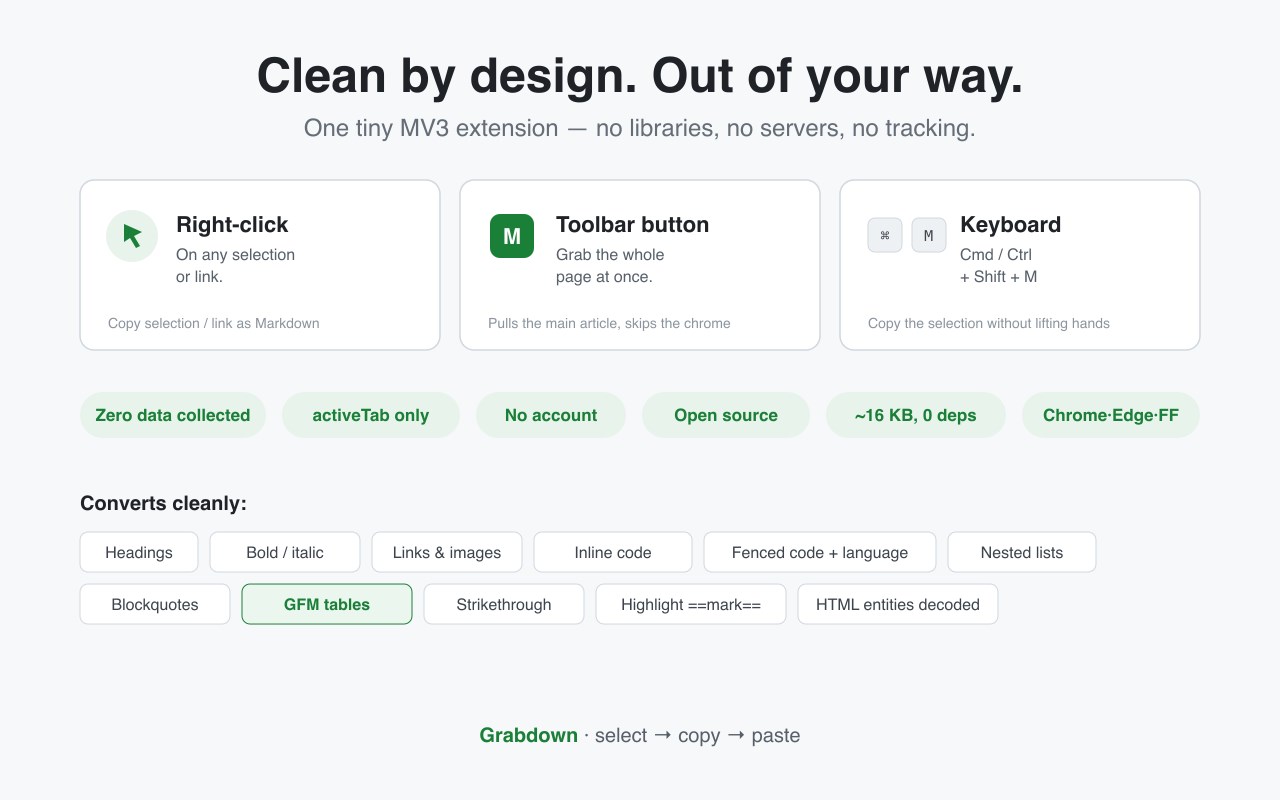Select the Keyboard card heading
1280x800 pixels.
[1010, 225]
